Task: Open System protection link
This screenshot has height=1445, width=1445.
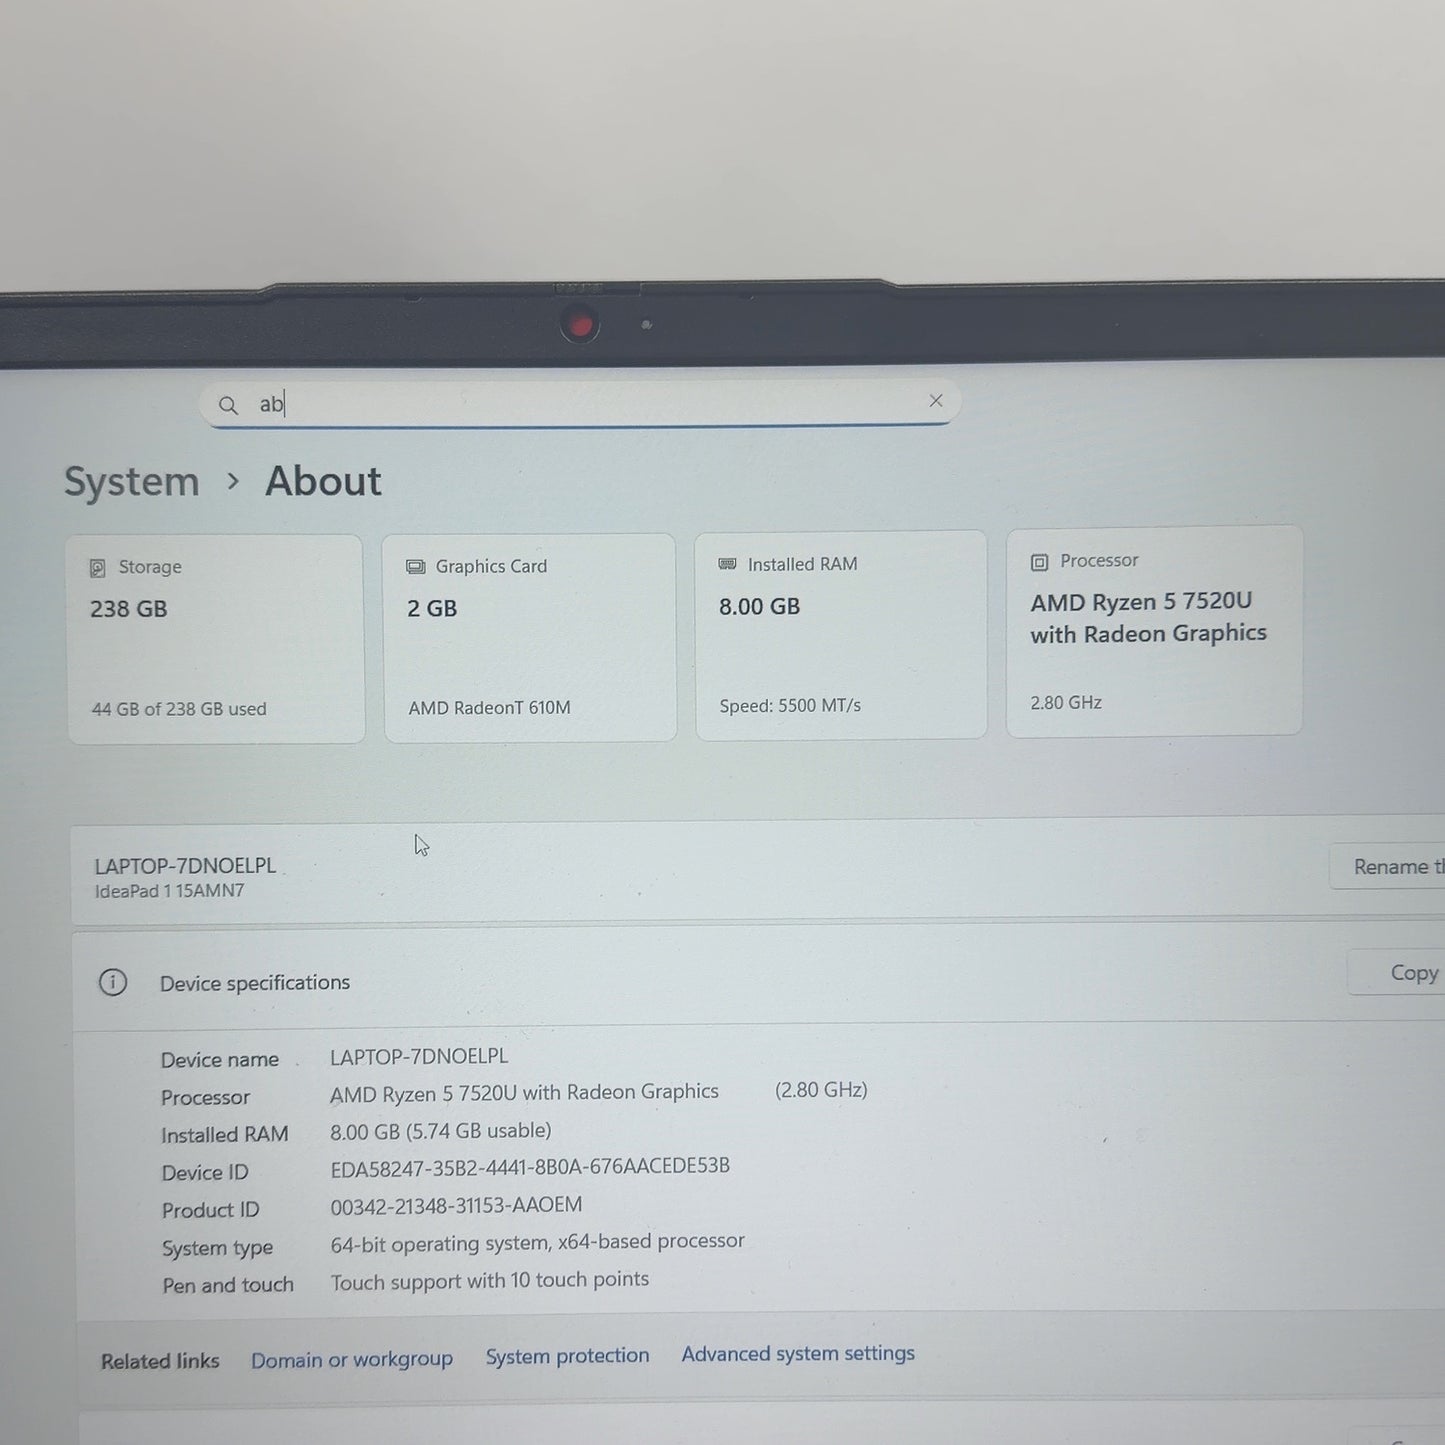Action: pyautogui.click(x=568, y=1356)
